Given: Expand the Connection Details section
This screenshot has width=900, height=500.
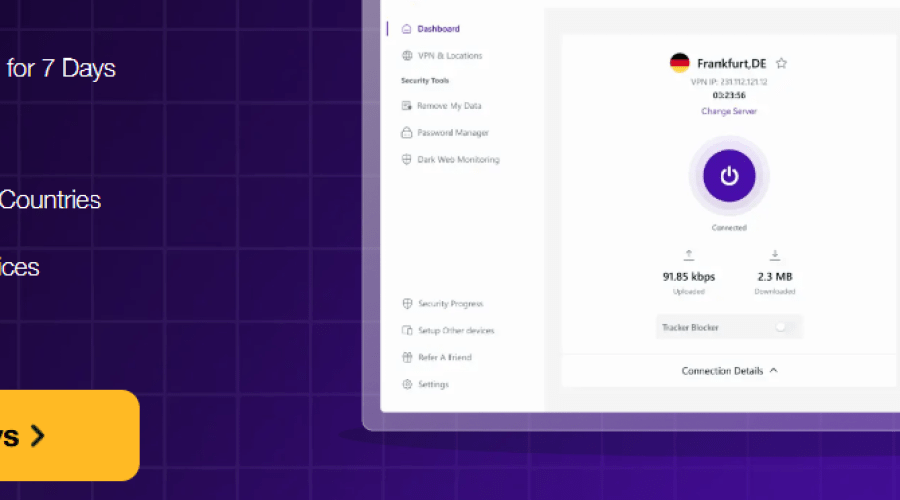Looking at the screenshot, I should click(729, 371).
